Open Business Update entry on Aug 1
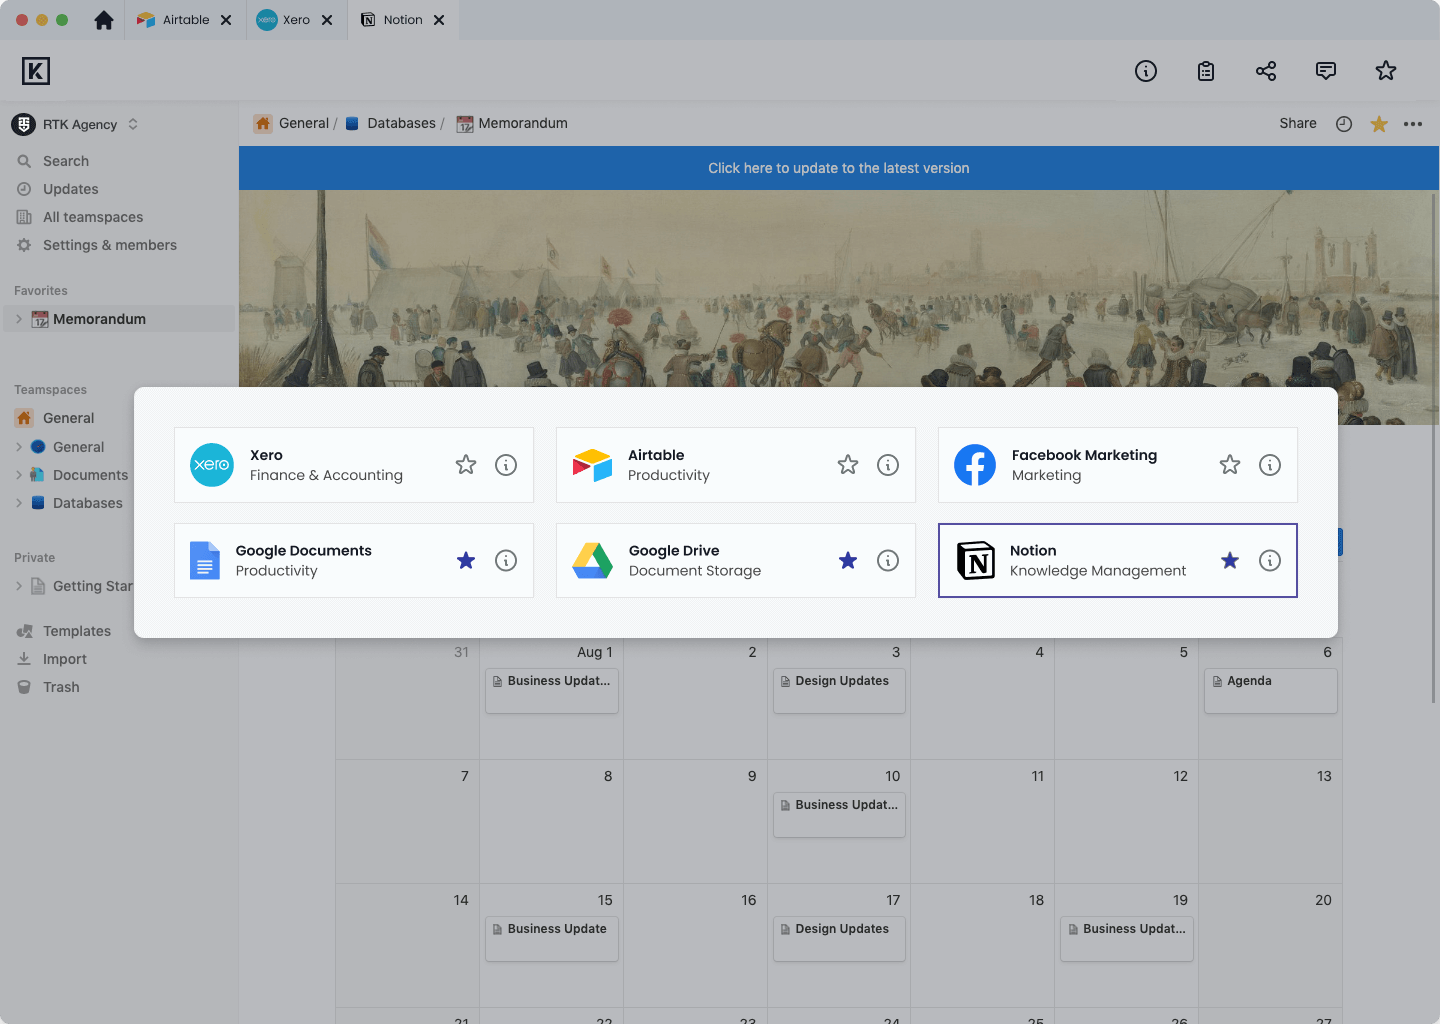This screenshot has height=1024, width=1440. (x=552, y=691)
